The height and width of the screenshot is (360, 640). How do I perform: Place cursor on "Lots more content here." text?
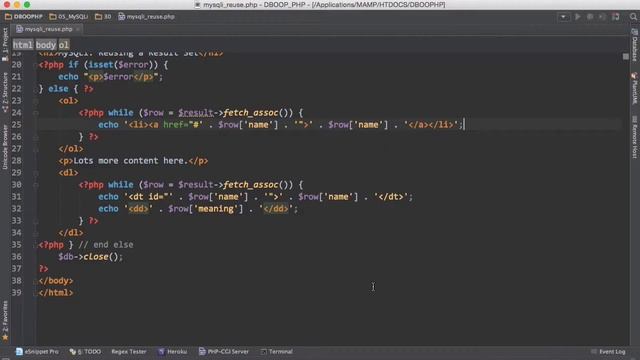tap(131, 160)
